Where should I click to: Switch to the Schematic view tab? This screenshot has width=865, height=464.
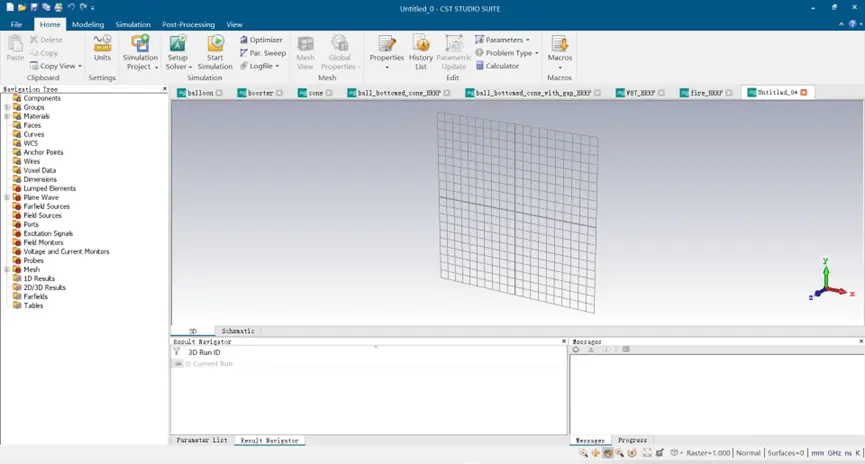click(x=238, y=331)
